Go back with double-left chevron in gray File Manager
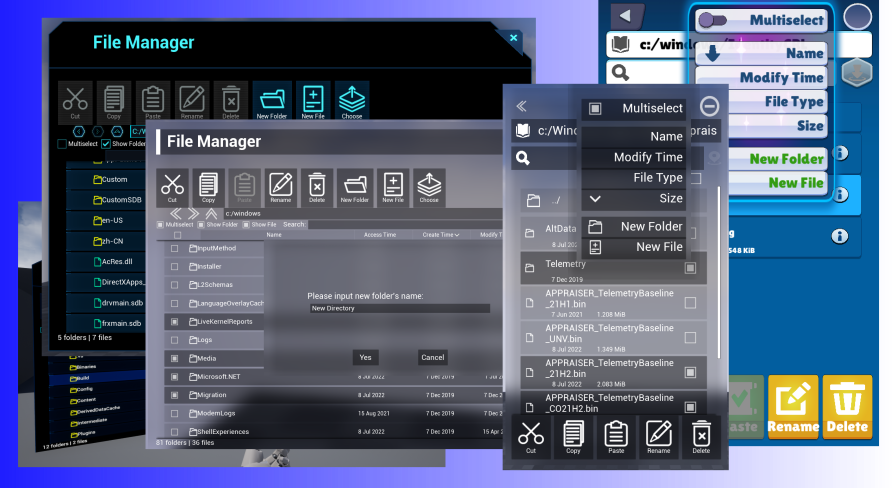The image size is (894, 488). [176, 214]
